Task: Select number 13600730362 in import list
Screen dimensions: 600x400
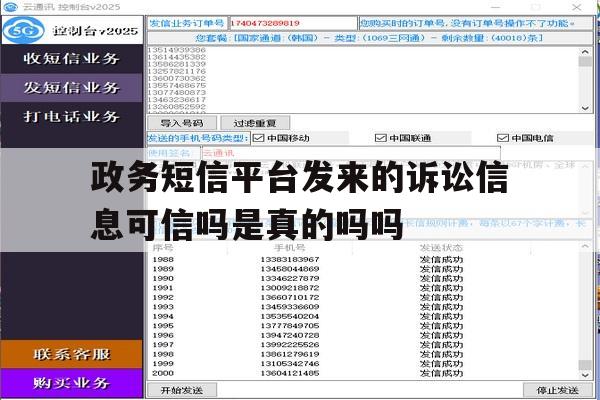Action: (176, 78)
